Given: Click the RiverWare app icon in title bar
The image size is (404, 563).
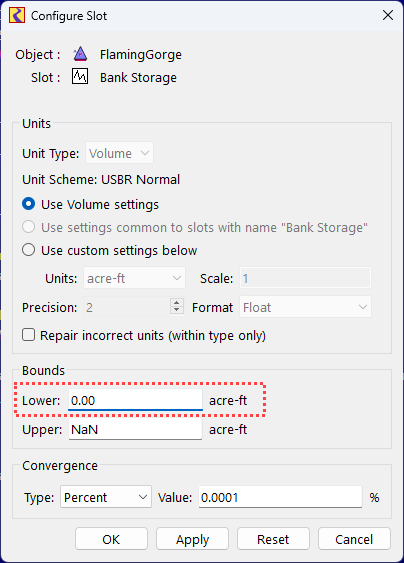Looking at the screenshot, I should pyautogui.click(x=17, y=15).
